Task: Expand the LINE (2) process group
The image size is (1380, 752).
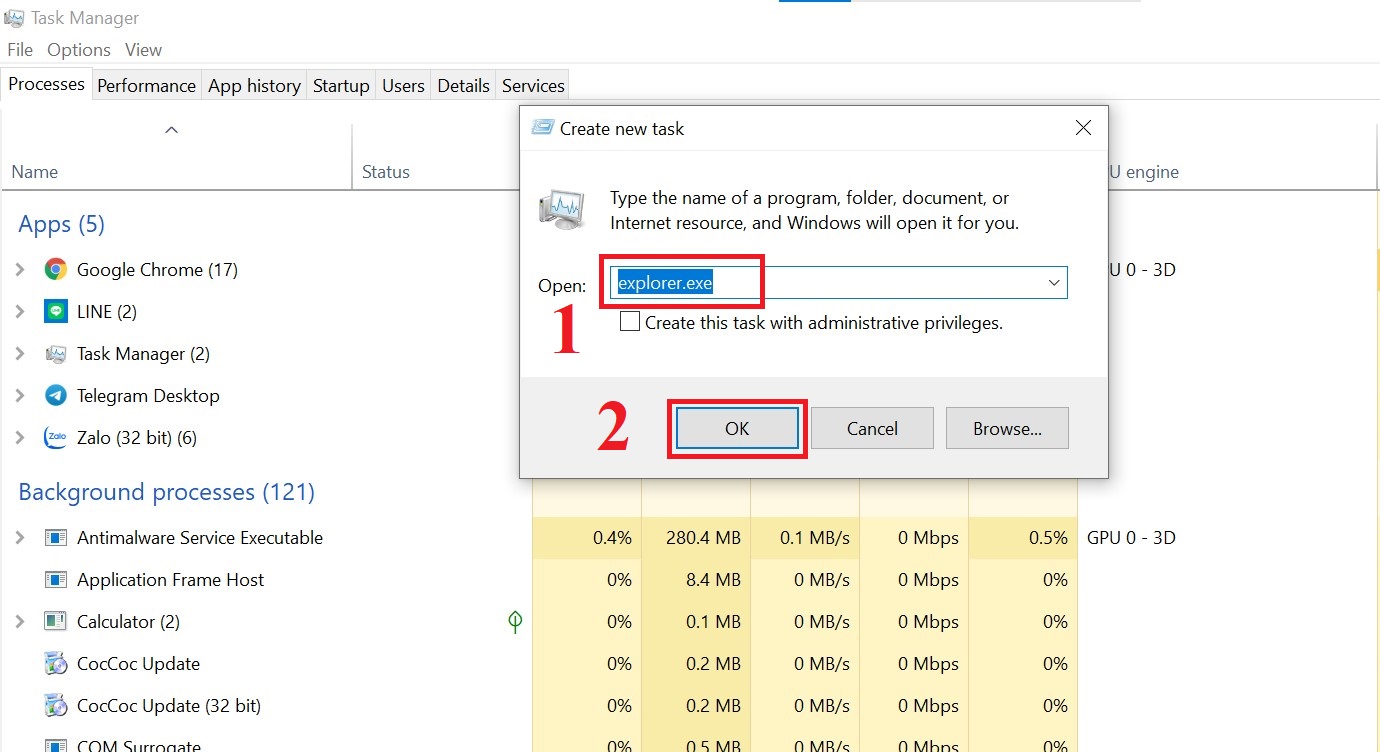Action: tap(20, 311)
